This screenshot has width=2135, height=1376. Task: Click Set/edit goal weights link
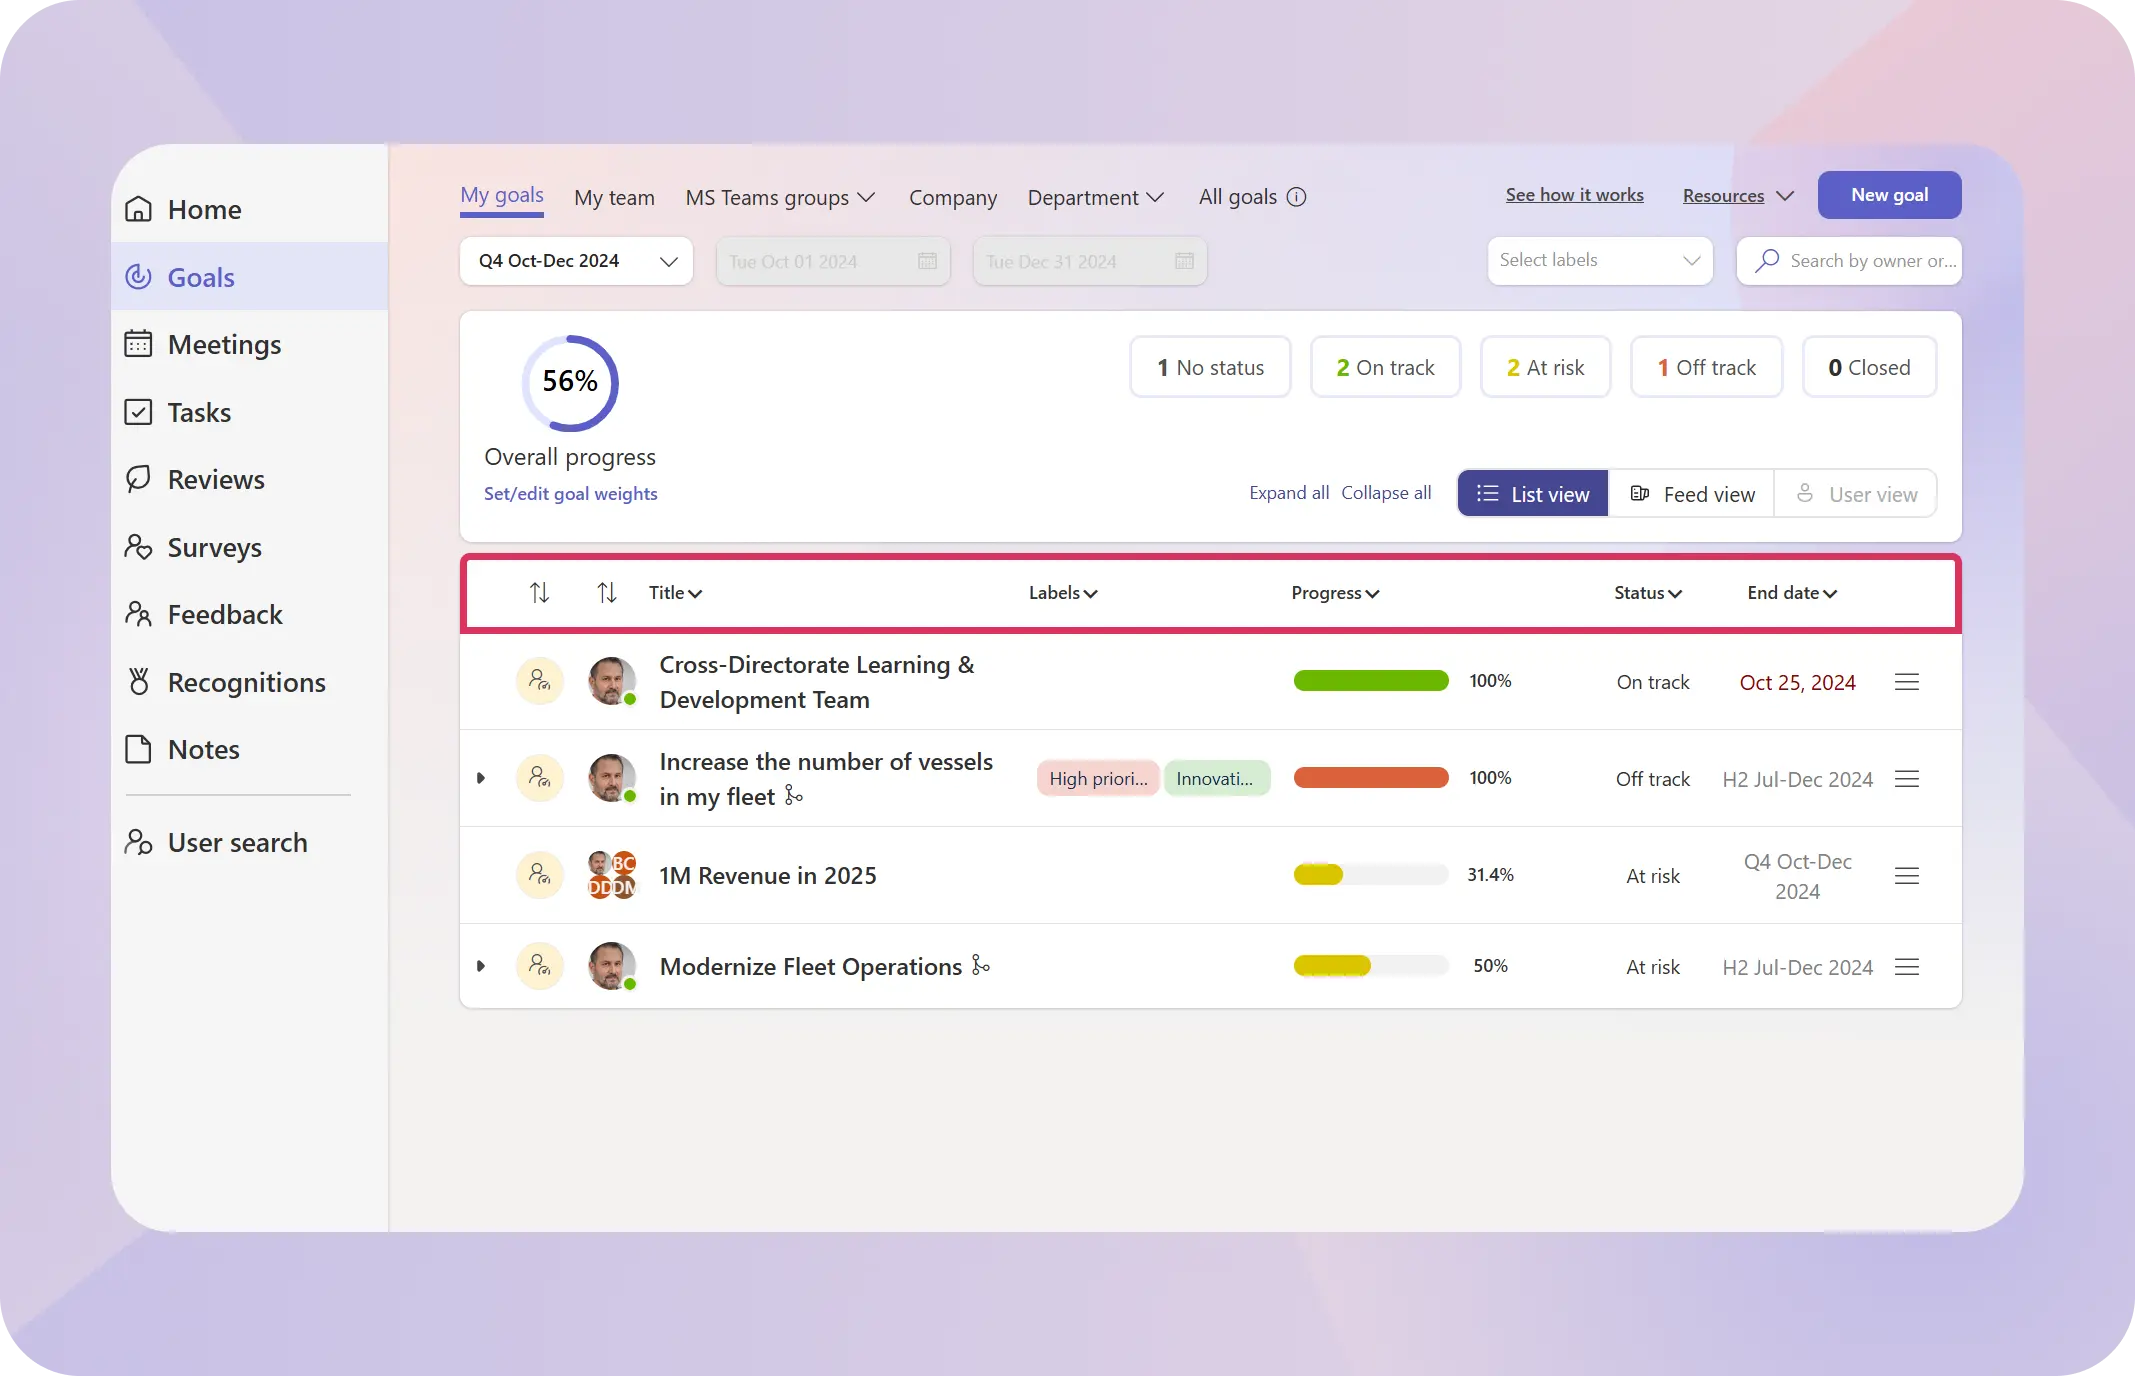571,493
